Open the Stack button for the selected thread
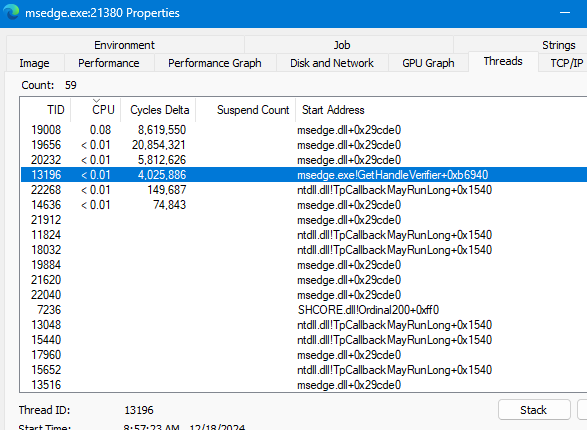 coord(533,410)
